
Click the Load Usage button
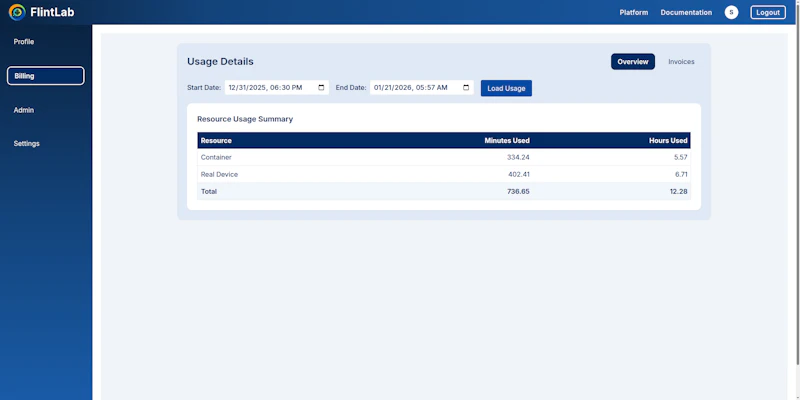[x=506, y=88]
